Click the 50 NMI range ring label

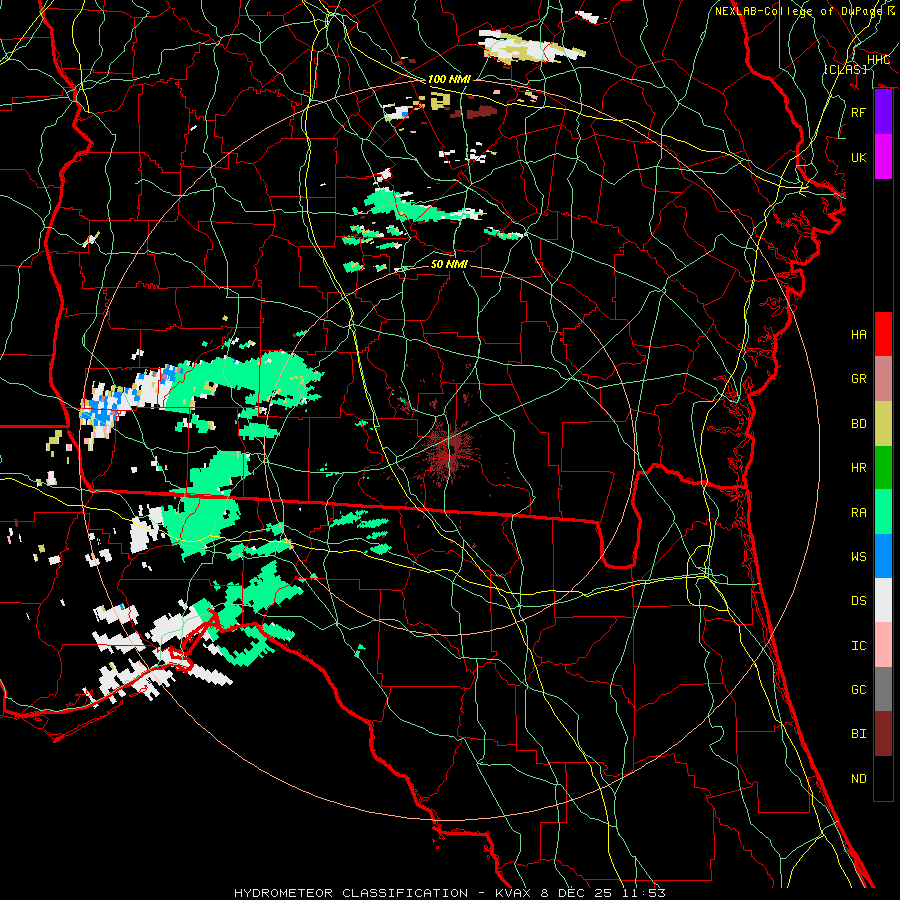[x=449, y=264]
